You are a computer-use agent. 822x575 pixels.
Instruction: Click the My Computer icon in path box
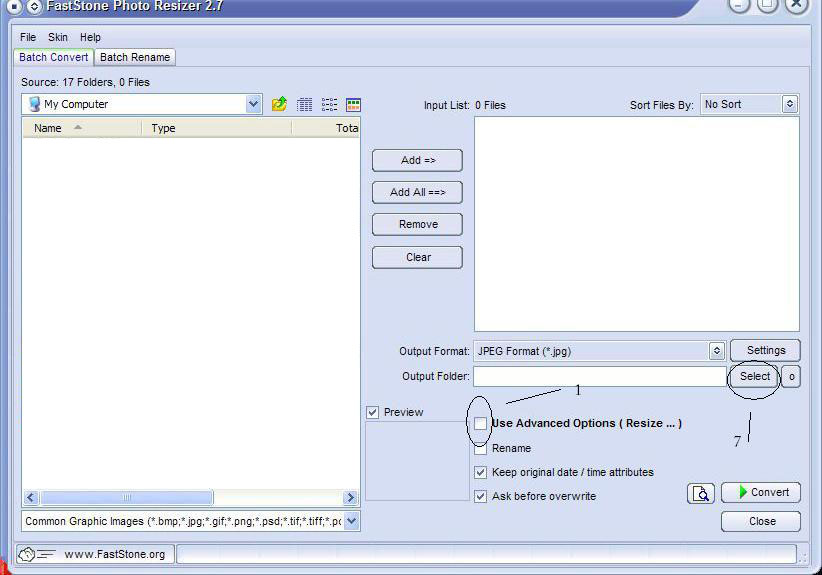pyautogui.click(x=35, y=104)
